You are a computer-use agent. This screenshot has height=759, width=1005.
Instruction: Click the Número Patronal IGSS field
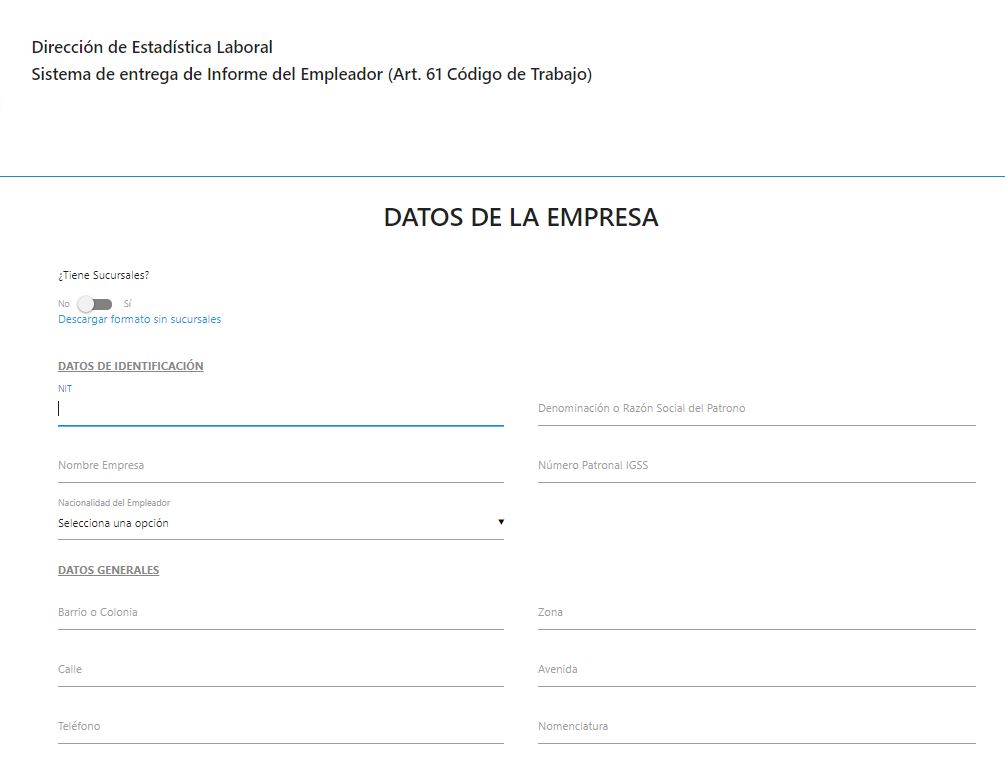(756, 466)
